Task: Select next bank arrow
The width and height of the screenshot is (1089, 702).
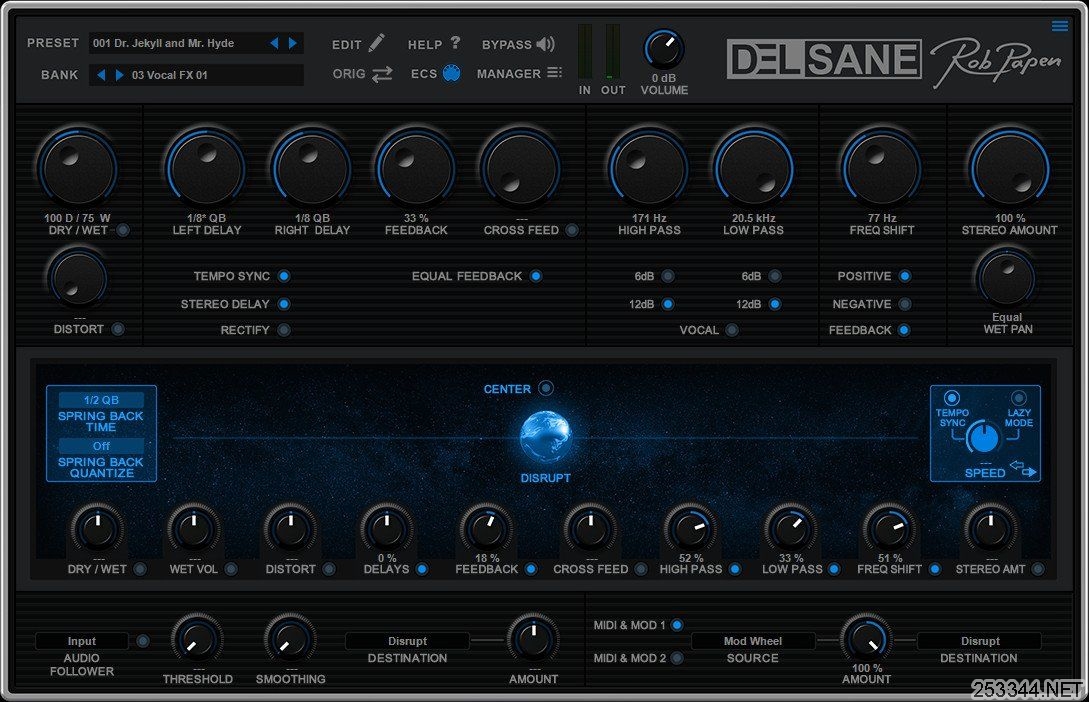Action: 119,74
